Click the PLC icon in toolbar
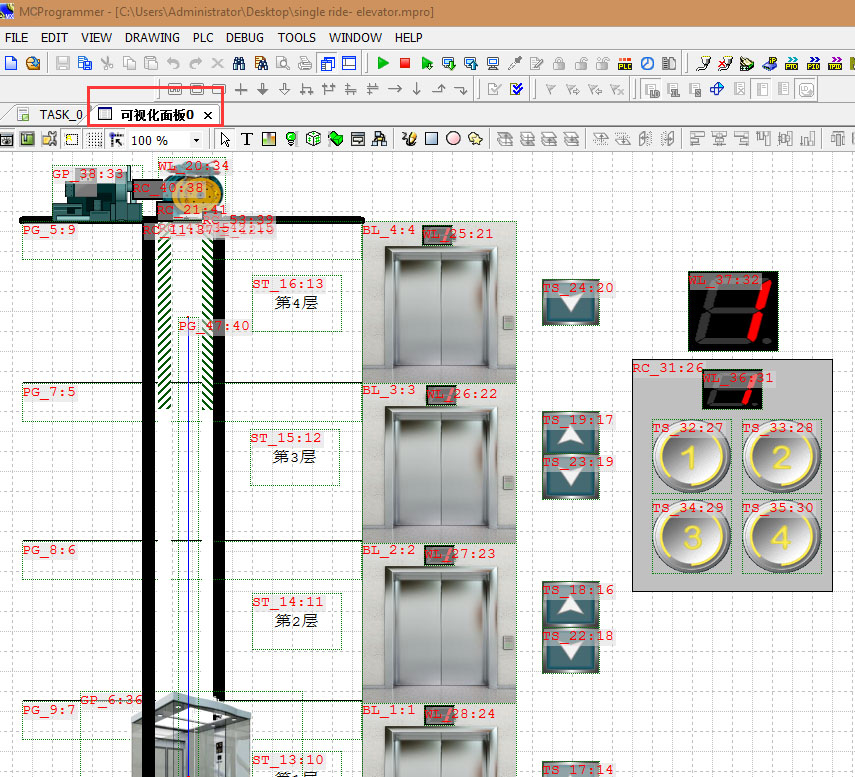Viewport: 855px width, 777px height. 625,63
